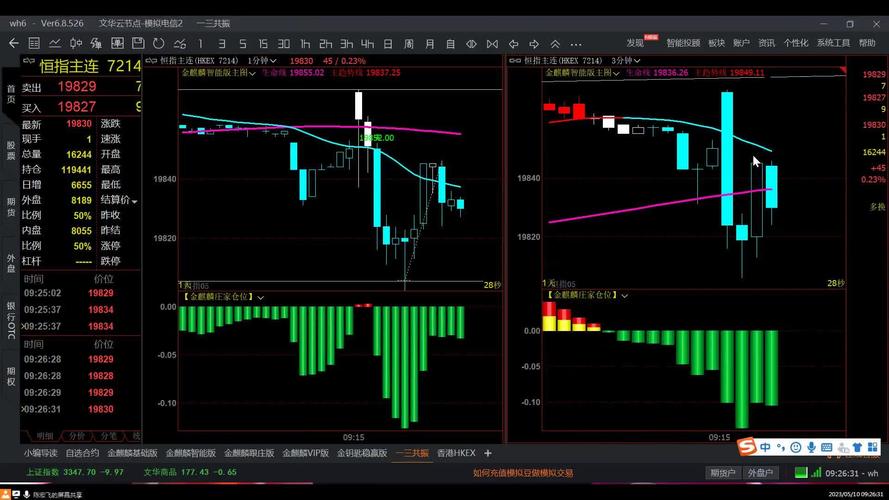Click the expand chart horizontally icon
Screen dimensions: 889x500
(471, 43)
